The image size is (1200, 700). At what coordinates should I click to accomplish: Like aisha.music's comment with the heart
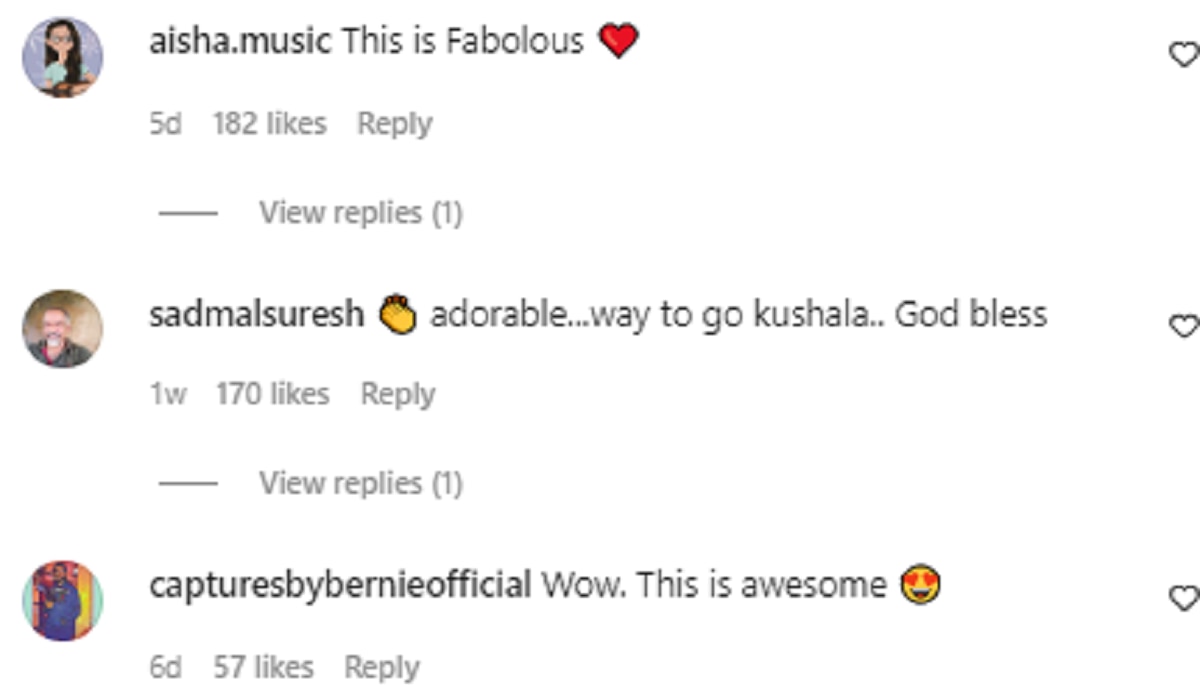1183,55
